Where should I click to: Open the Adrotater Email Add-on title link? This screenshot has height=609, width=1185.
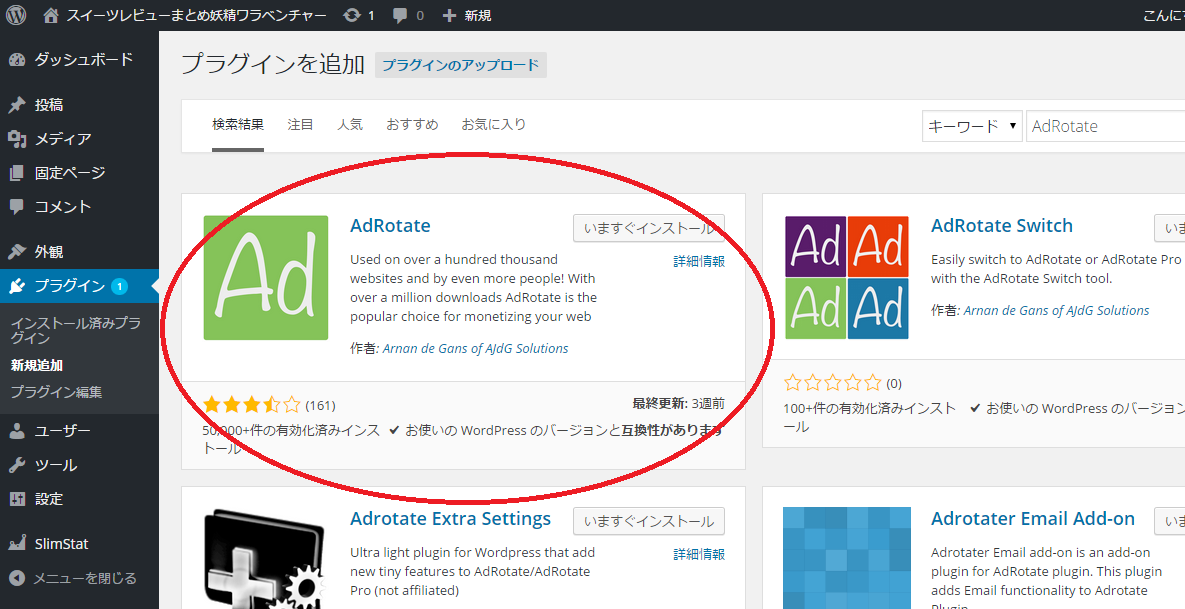tap(1033, 519)
